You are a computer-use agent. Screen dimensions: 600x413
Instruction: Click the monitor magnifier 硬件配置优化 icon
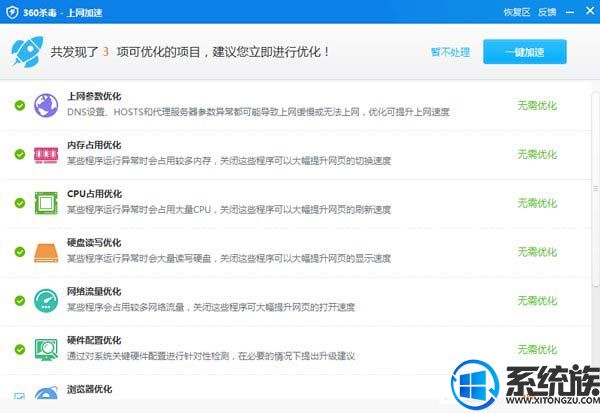[46, 349]
